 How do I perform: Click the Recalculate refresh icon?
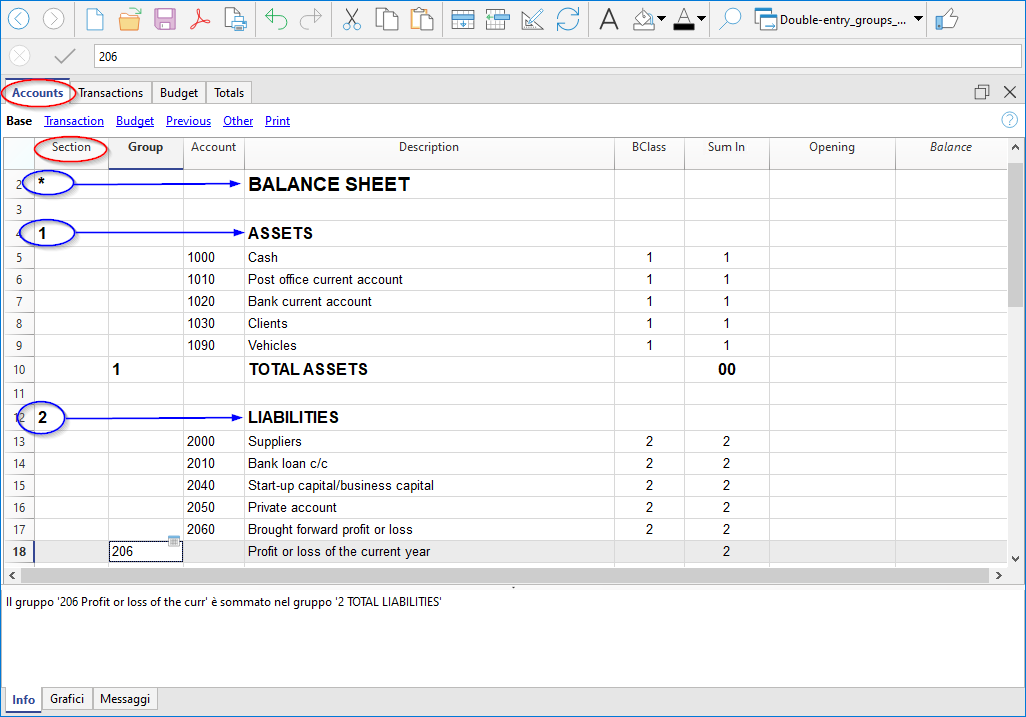coord(568,19)
